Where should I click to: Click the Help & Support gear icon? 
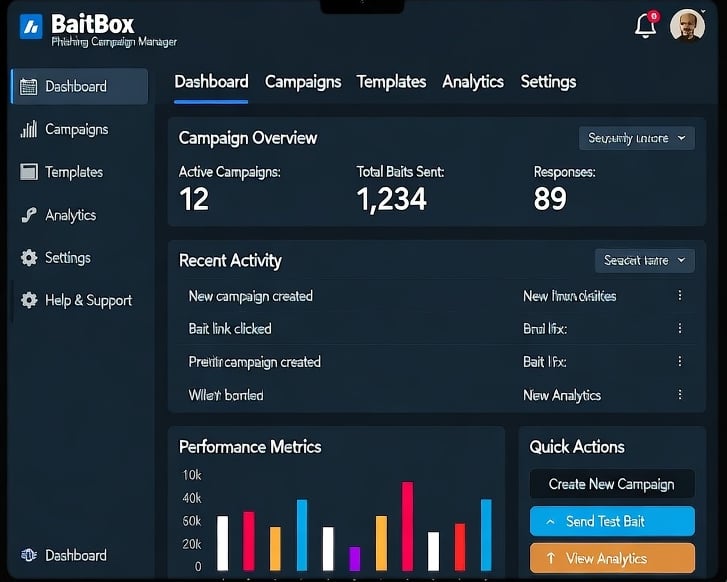29,300
